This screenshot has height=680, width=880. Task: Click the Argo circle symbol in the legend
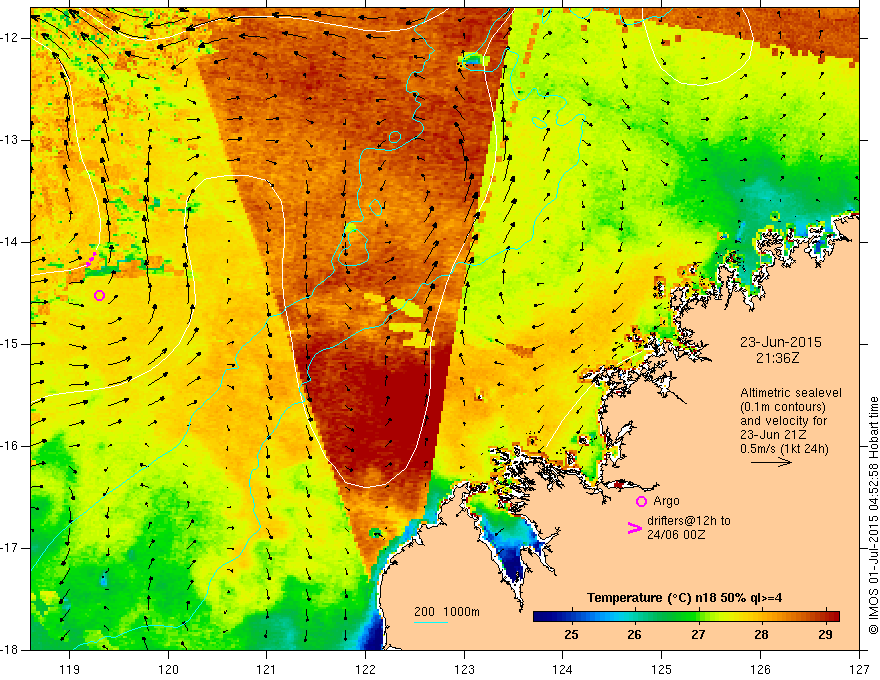point(641,501)
